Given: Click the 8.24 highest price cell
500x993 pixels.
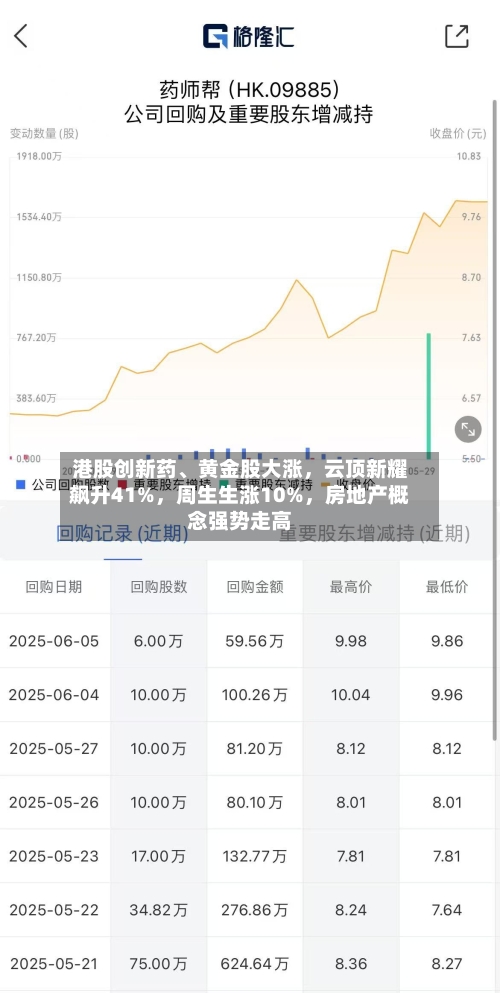Looking at the screenshot, I should point(351,910).
